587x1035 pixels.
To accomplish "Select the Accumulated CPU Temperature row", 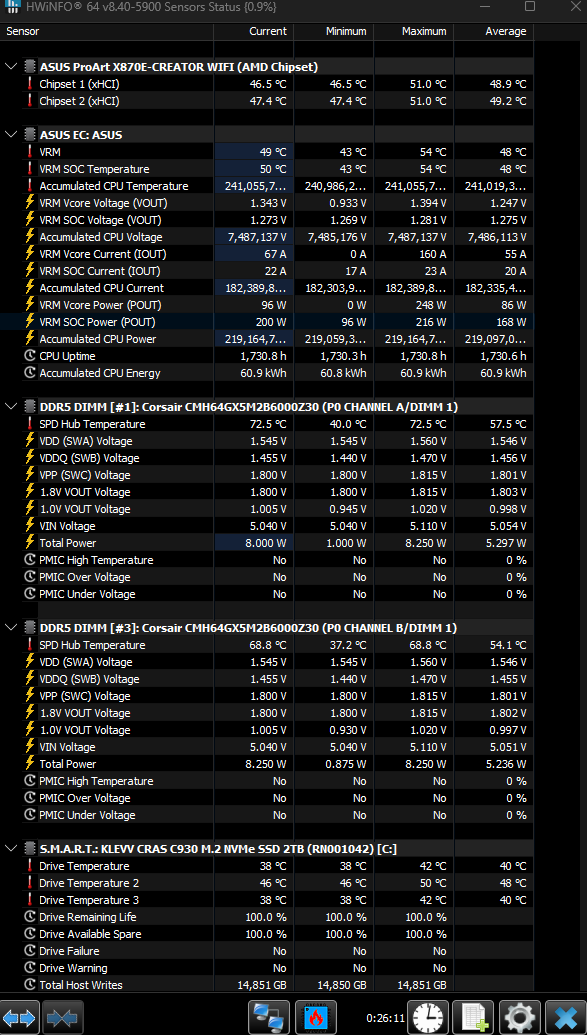I will [267, 186].
